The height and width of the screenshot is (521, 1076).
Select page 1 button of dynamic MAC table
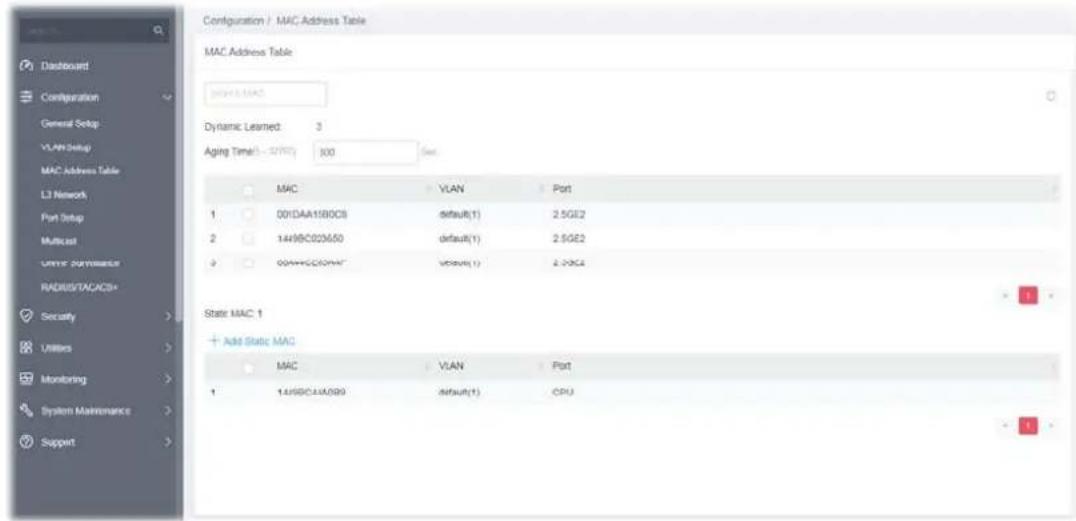coord(1028,294)
